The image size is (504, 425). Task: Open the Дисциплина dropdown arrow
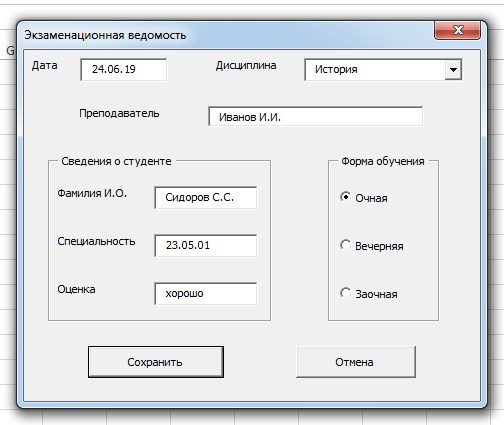tap(453, 70)
